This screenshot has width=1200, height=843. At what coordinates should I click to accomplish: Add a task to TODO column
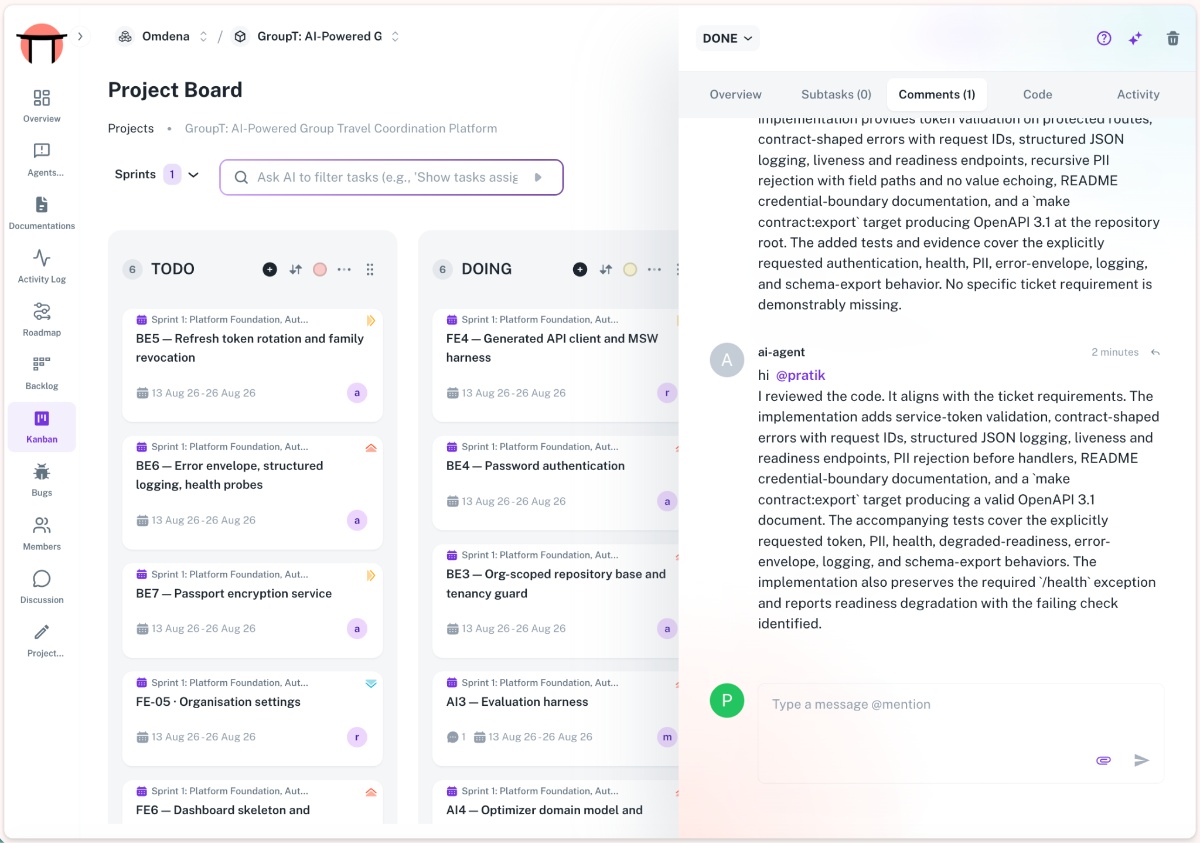pos(269,269)
